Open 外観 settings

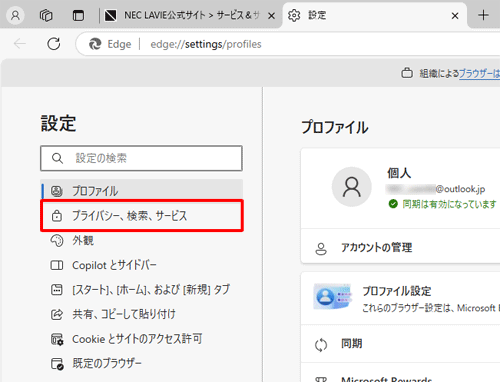coord(141,240)
